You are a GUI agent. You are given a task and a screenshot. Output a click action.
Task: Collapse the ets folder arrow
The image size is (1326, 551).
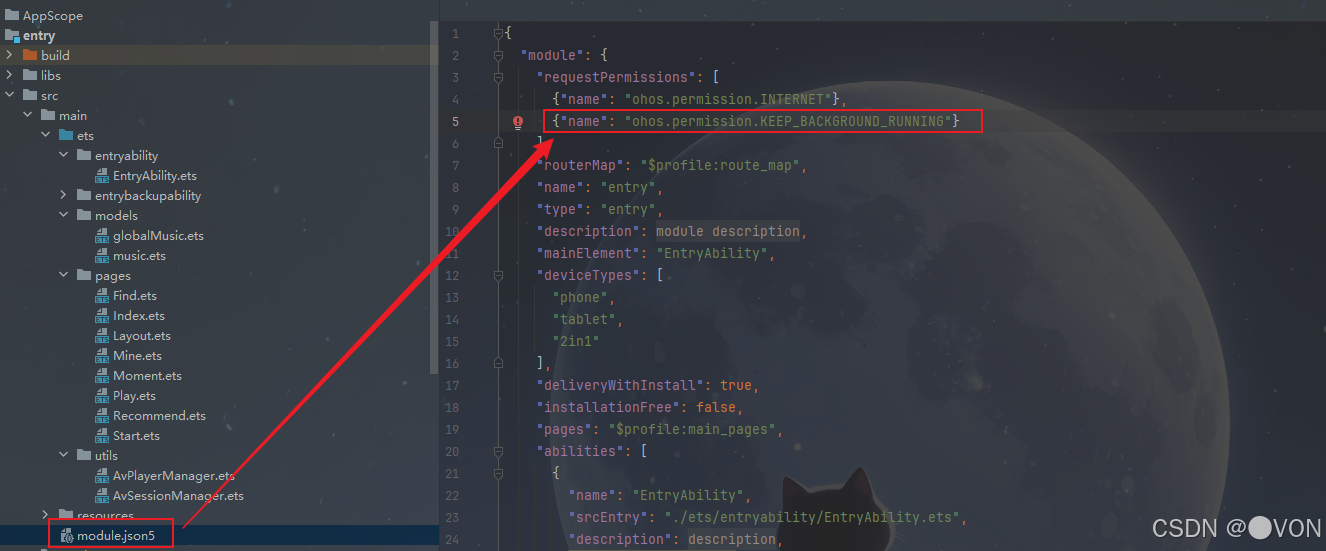[x=45, y=135]
